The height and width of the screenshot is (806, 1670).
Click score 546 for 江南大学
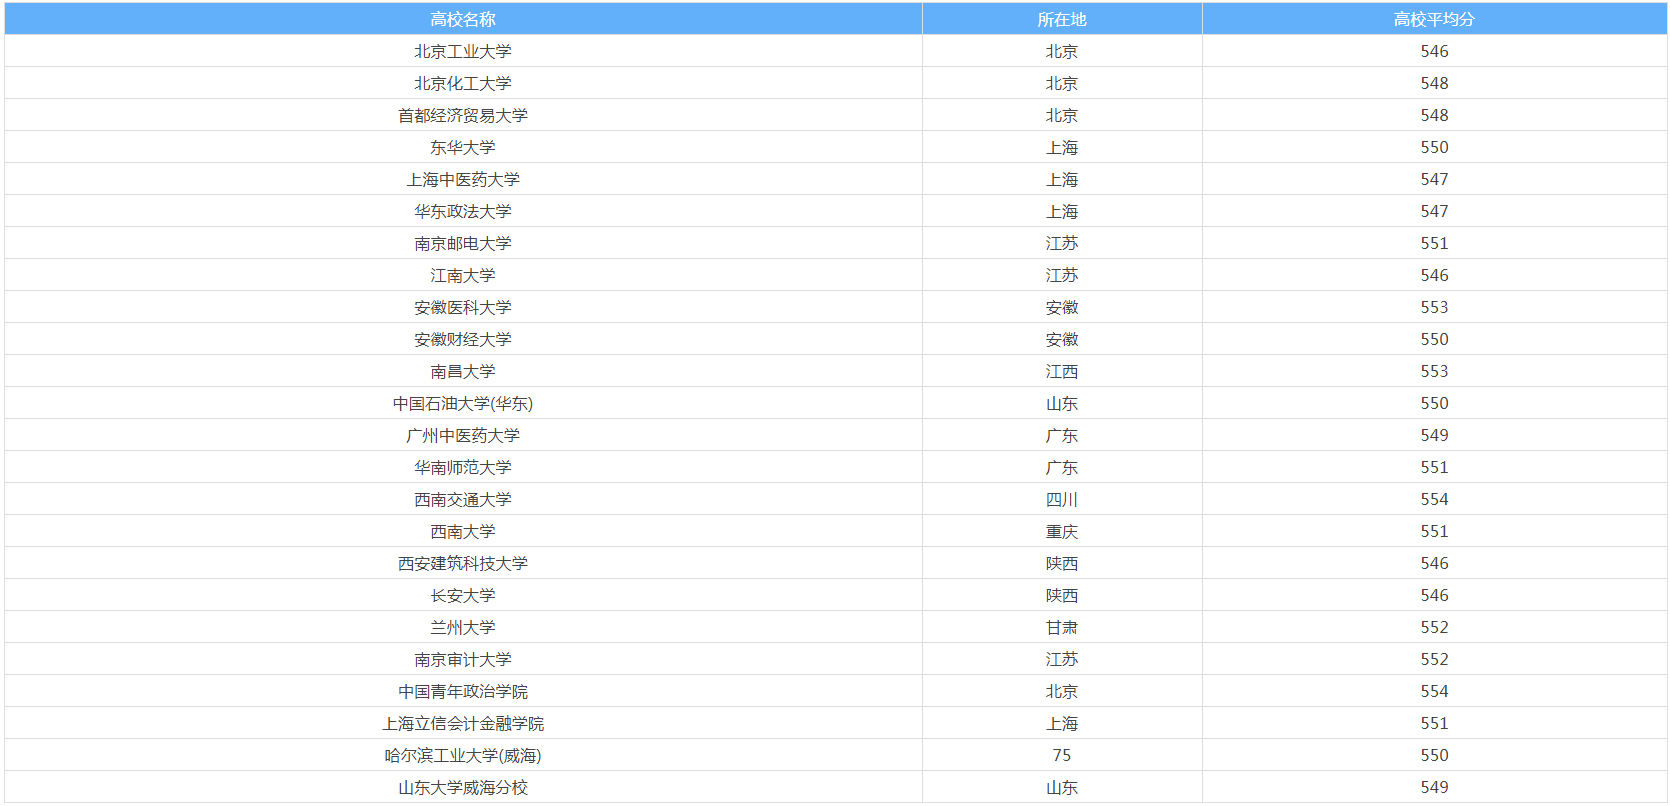(x=1434, y=275)
